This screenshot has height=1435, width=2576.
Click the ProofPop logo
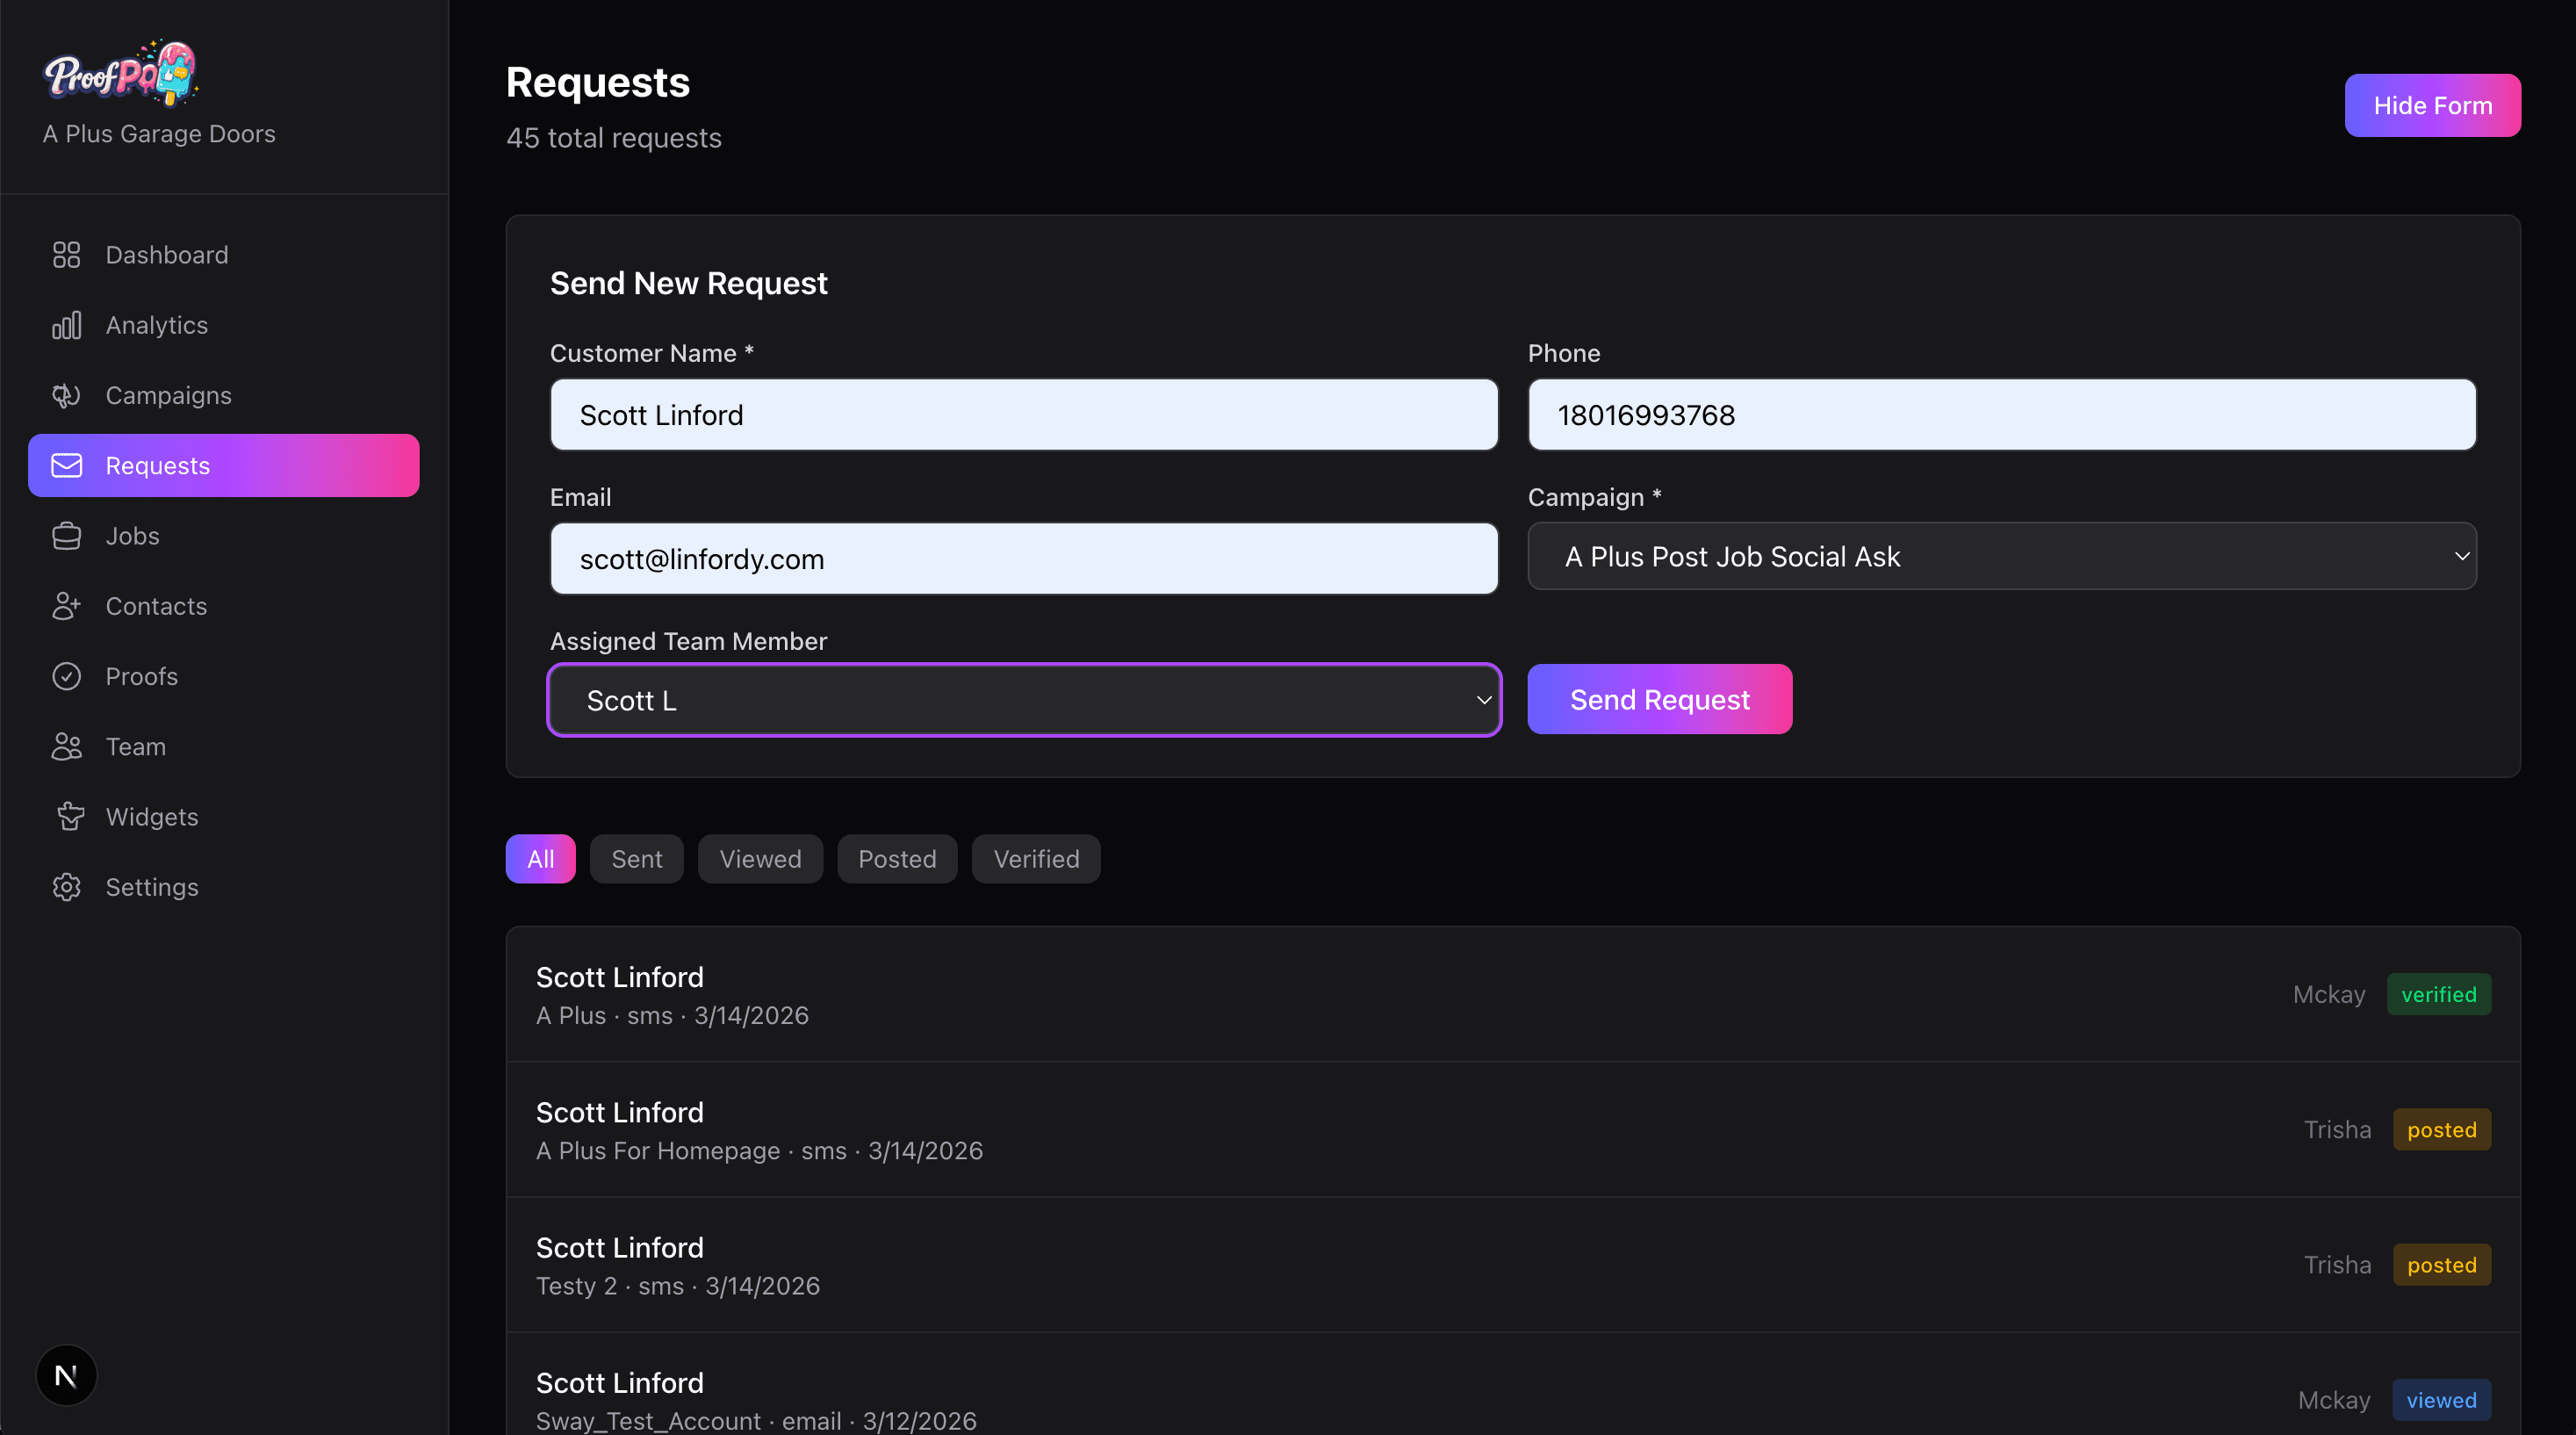point(120,73)
